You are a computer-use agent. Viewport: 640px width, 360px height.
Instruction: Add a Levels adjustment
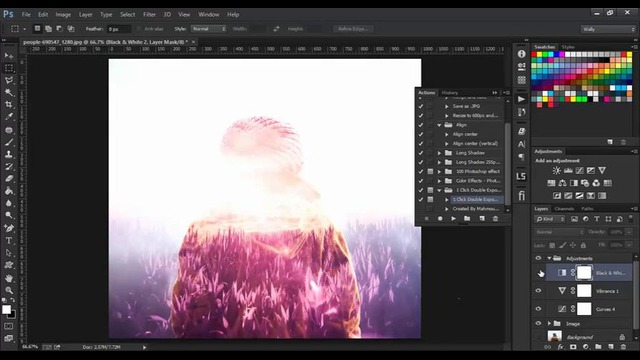(x=568, y=170)
